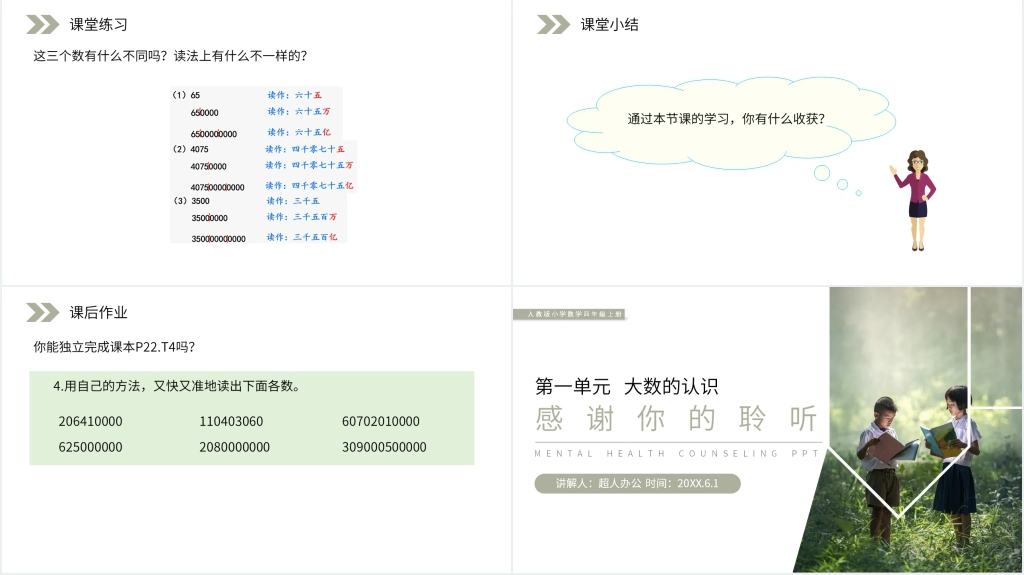Select the MENTAL HEALTH COUNSELING PPT caption

(677, 454)
